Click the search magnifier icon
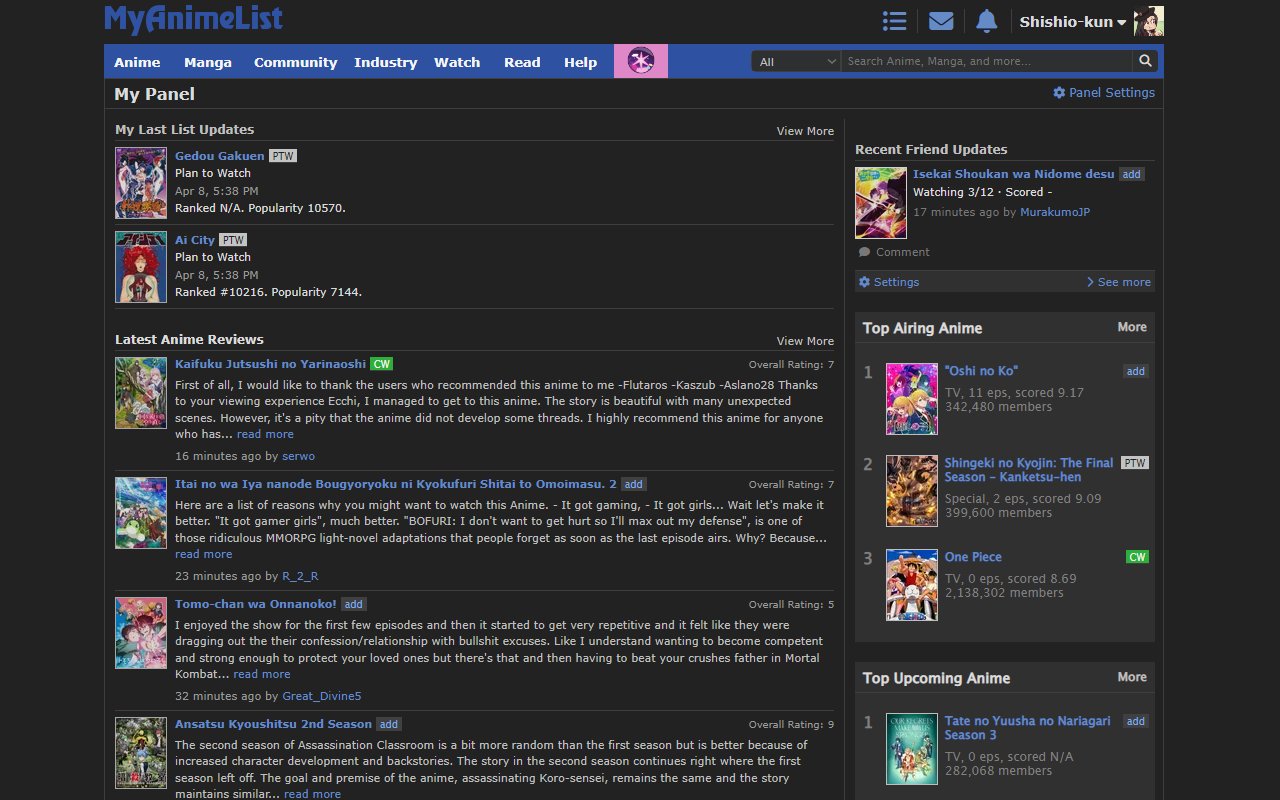This screenshot has width=1280, height=800. 1145,61
